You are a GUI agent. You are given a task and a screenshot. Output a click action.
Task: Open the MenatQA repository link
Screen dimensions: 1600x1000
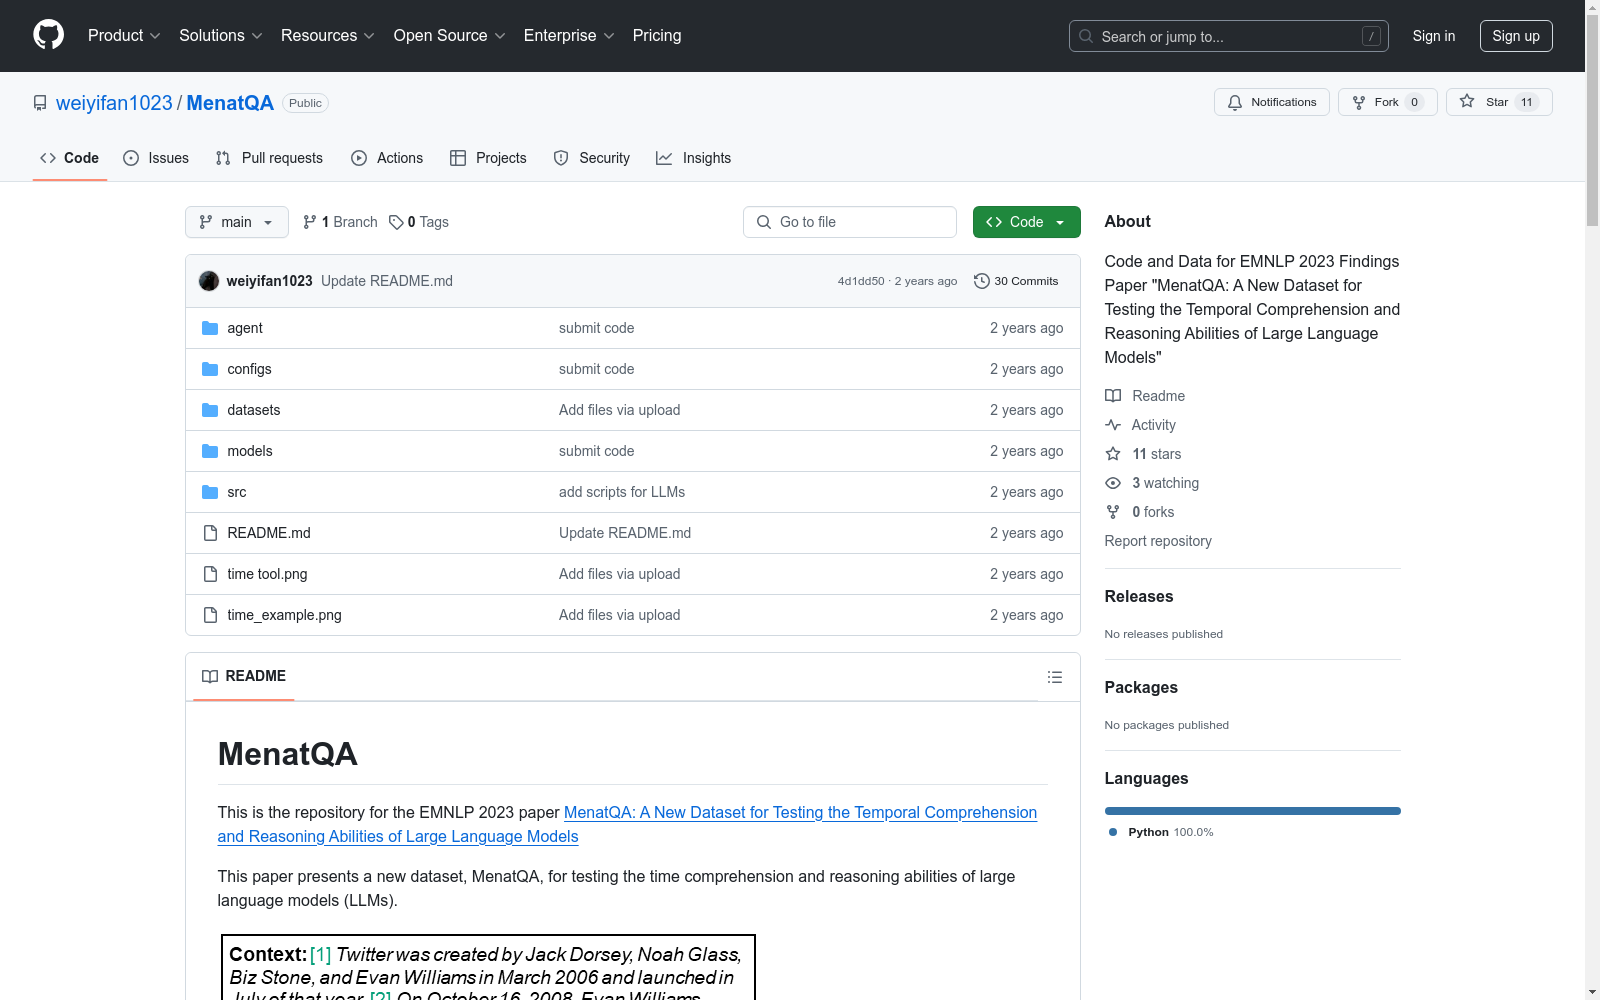tap(230, 103)
